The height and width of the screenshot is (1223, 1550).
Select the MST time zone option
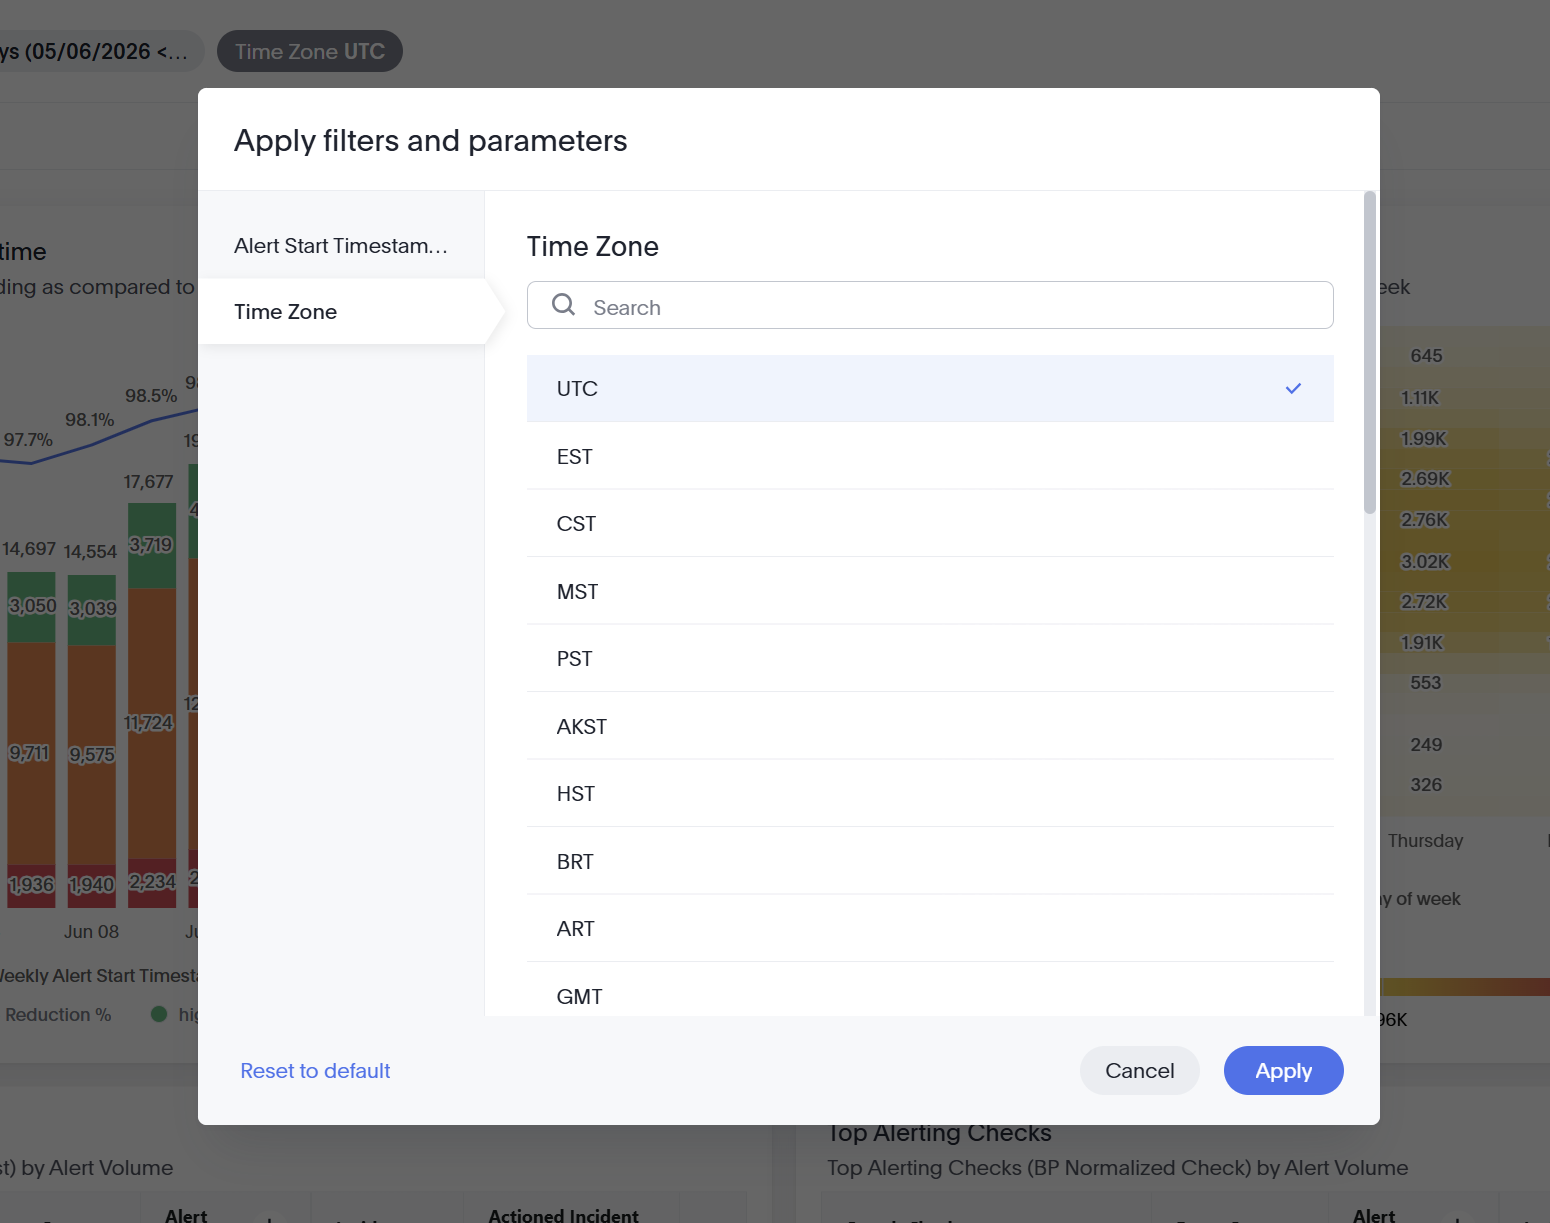pos(930,591)
